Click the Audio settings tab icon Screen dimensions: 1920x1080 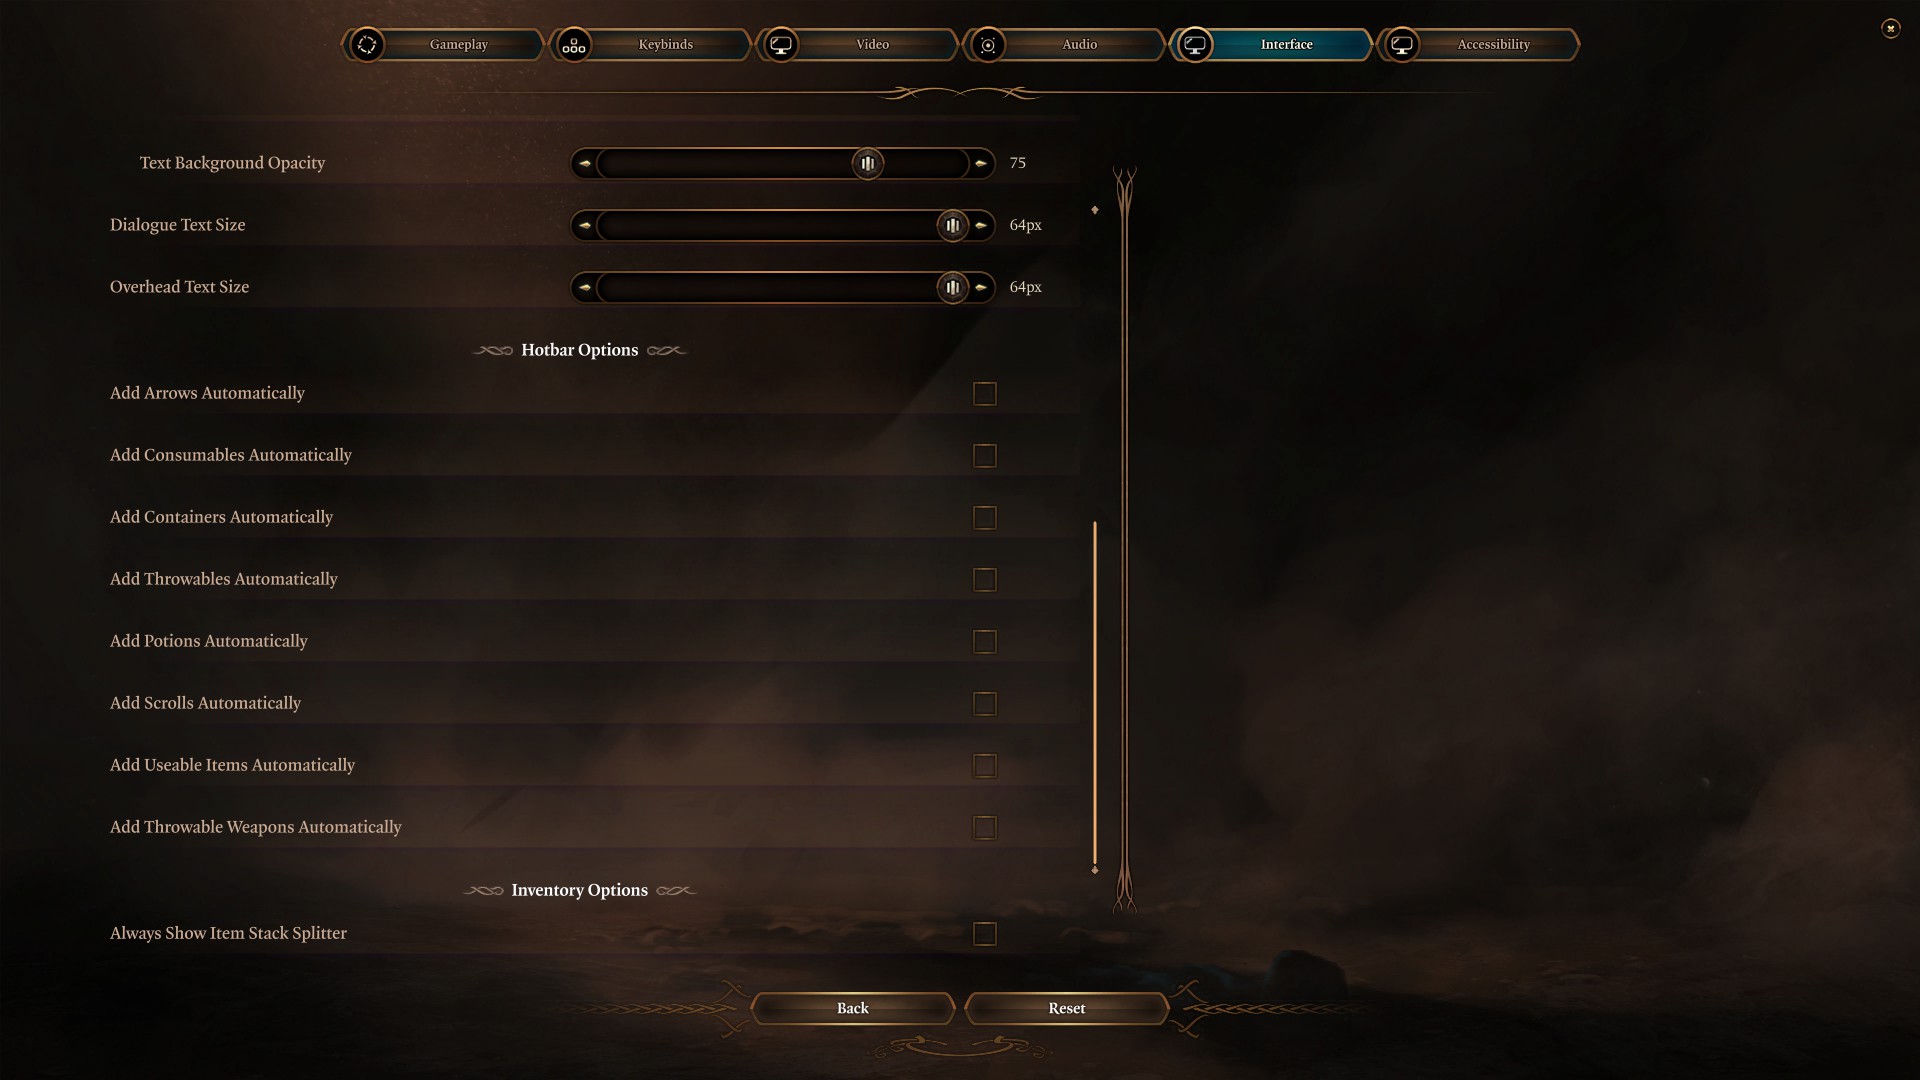click(x=990, y=44)
